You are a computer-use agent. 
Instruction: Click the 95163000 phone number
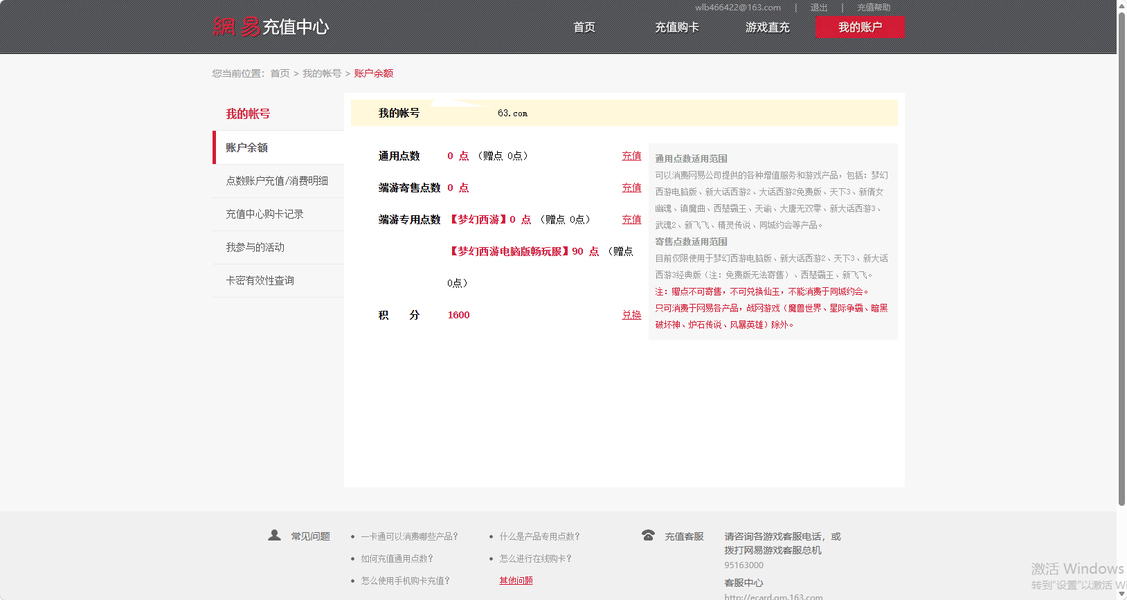click(744, 566)
